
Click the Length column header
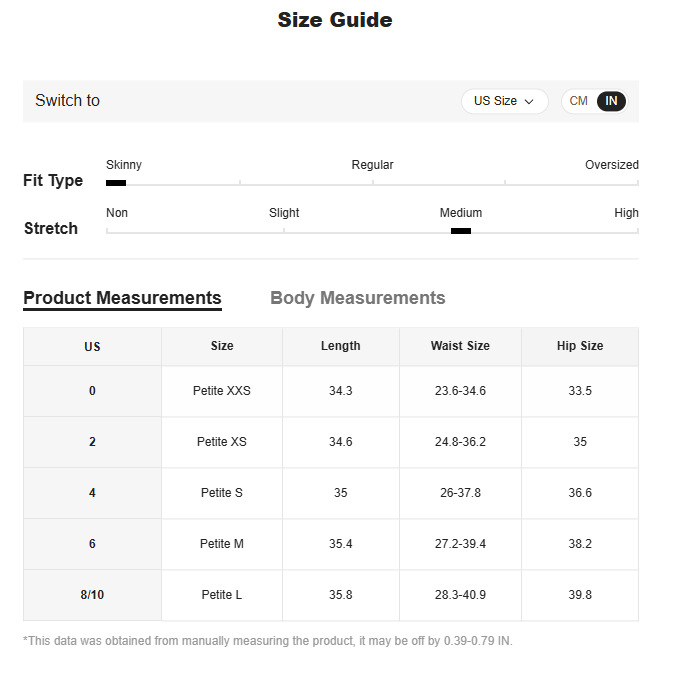[x=341, y=346]
